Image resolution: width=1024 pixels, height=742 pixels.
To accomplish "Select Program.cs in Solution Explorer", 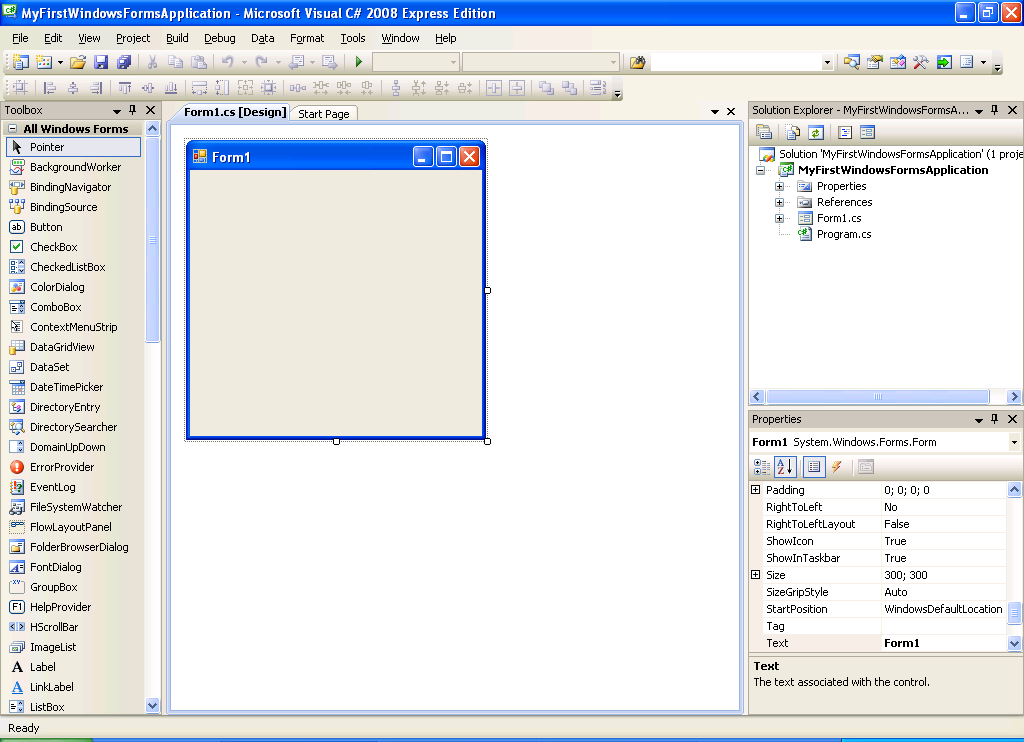I will 844,234.
